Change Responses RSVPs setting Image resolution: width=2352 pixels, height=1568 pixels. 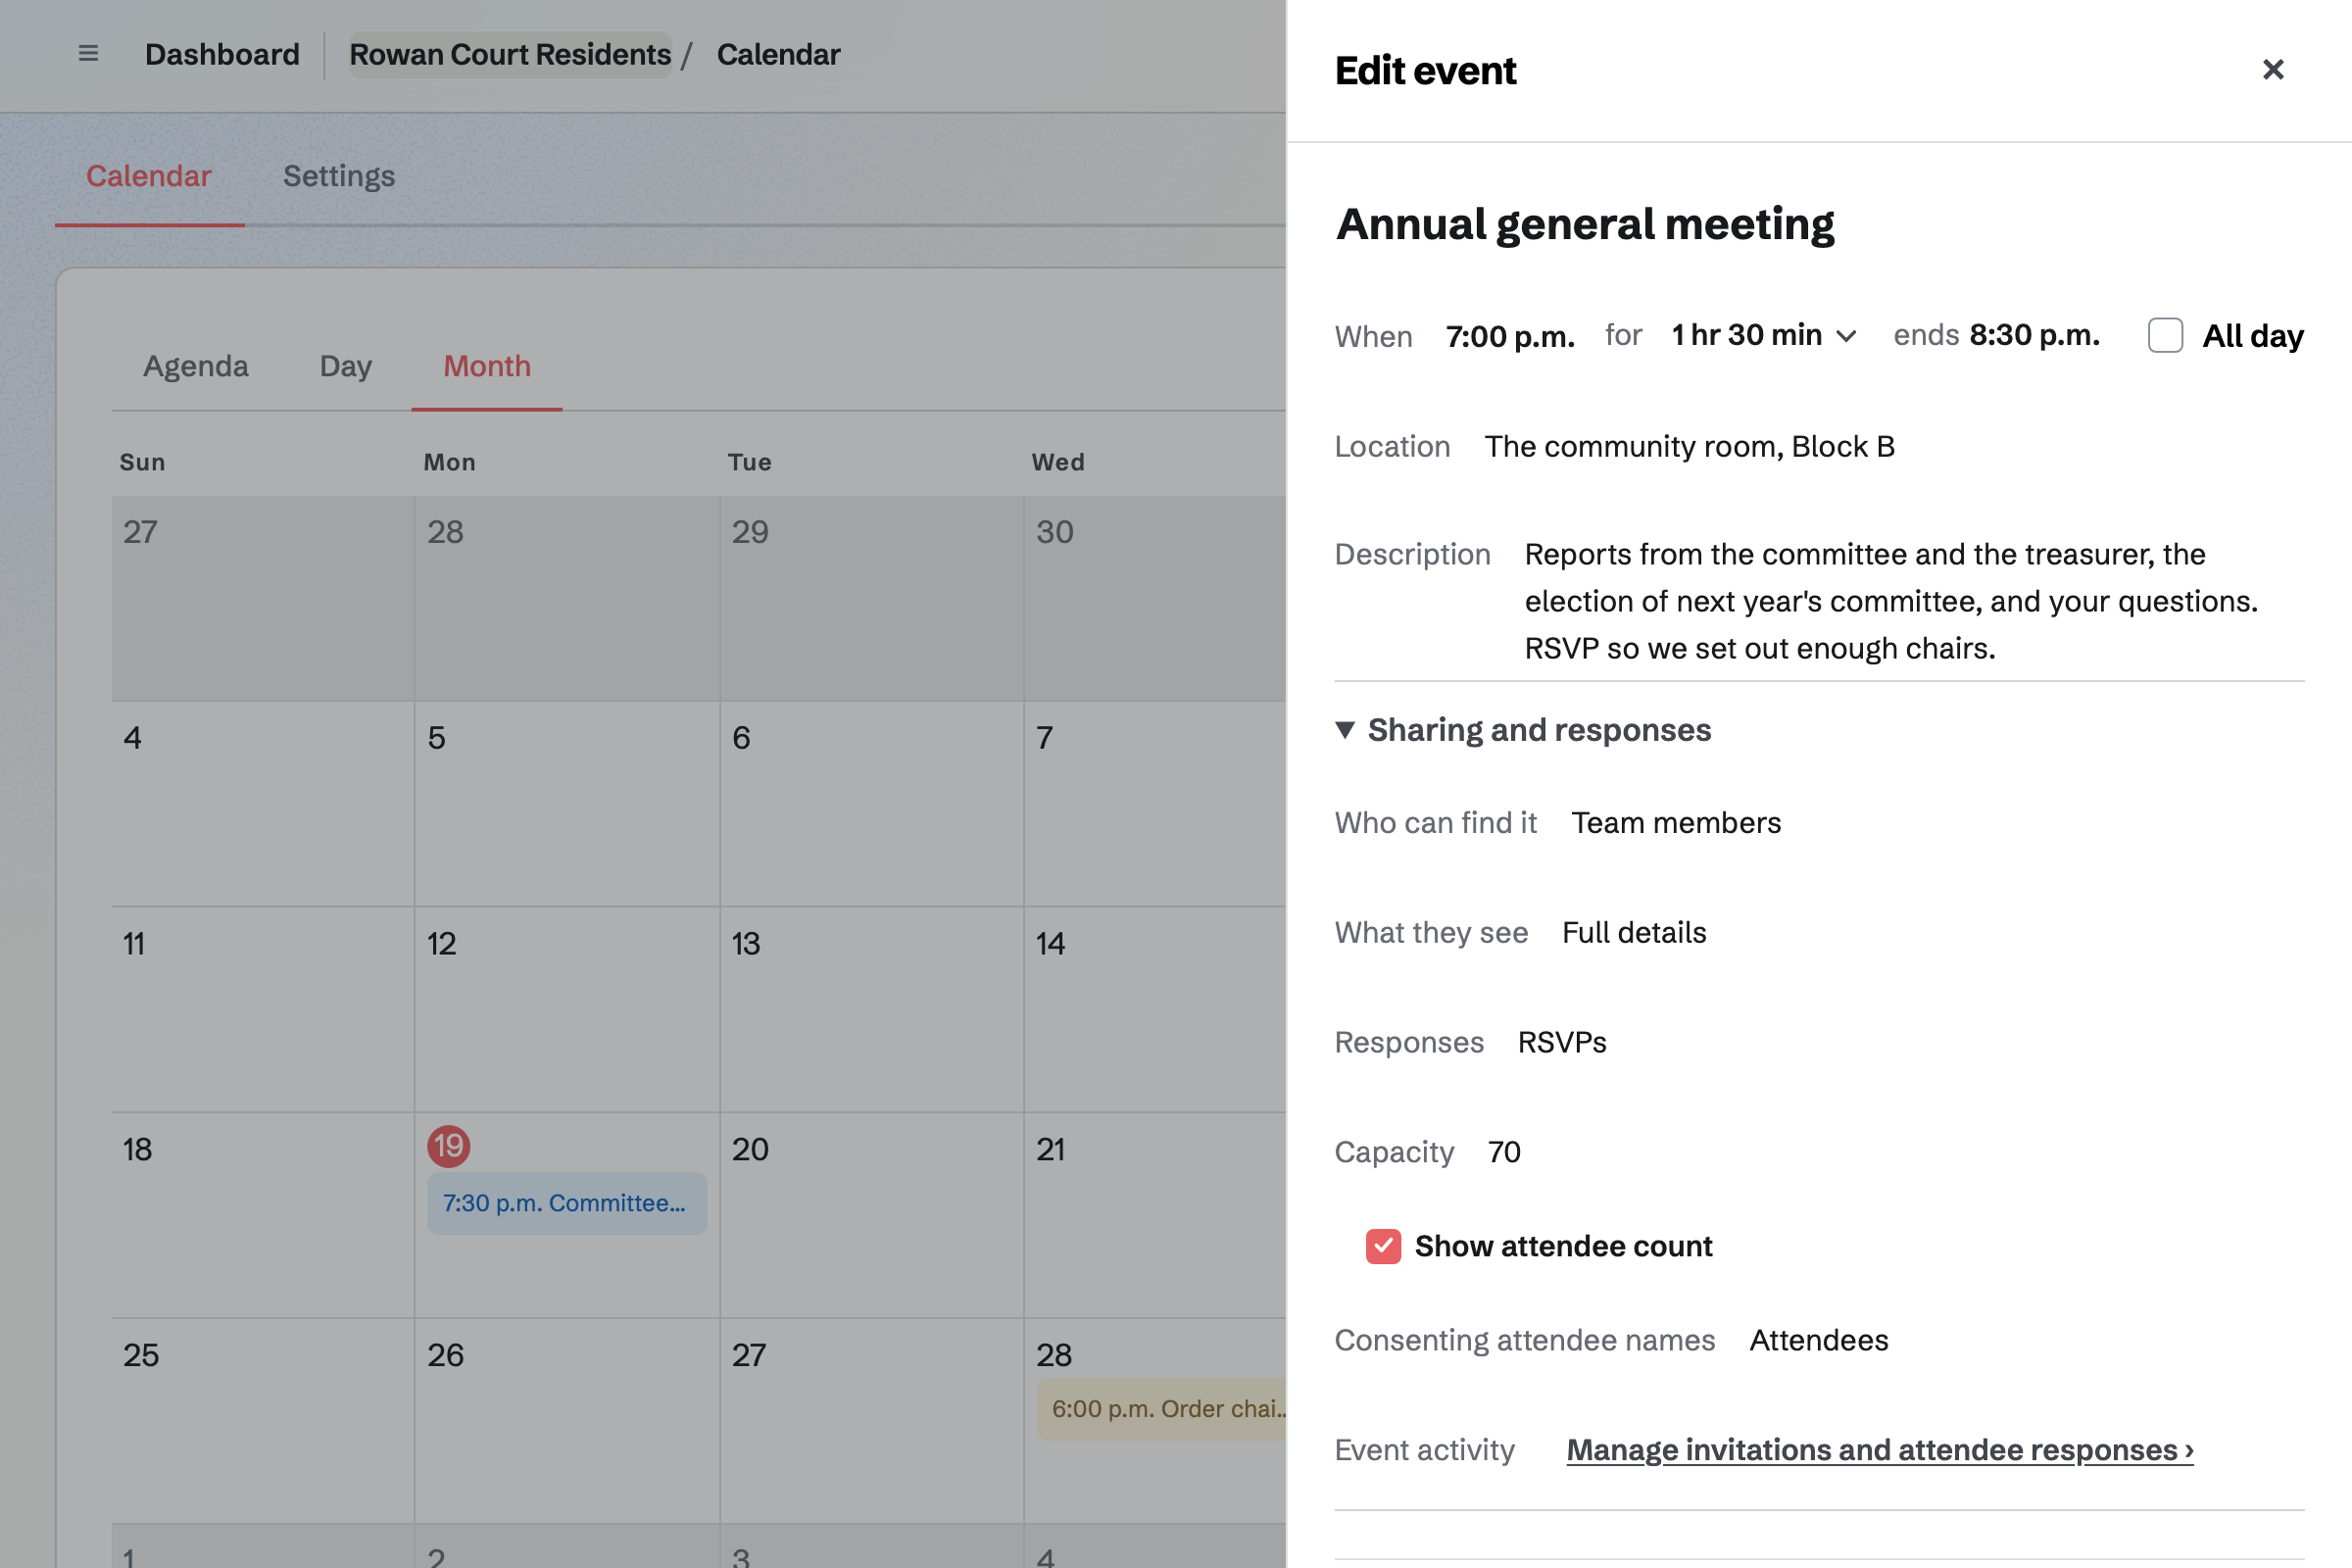pyautogui.click(x=1562, y=1043)
